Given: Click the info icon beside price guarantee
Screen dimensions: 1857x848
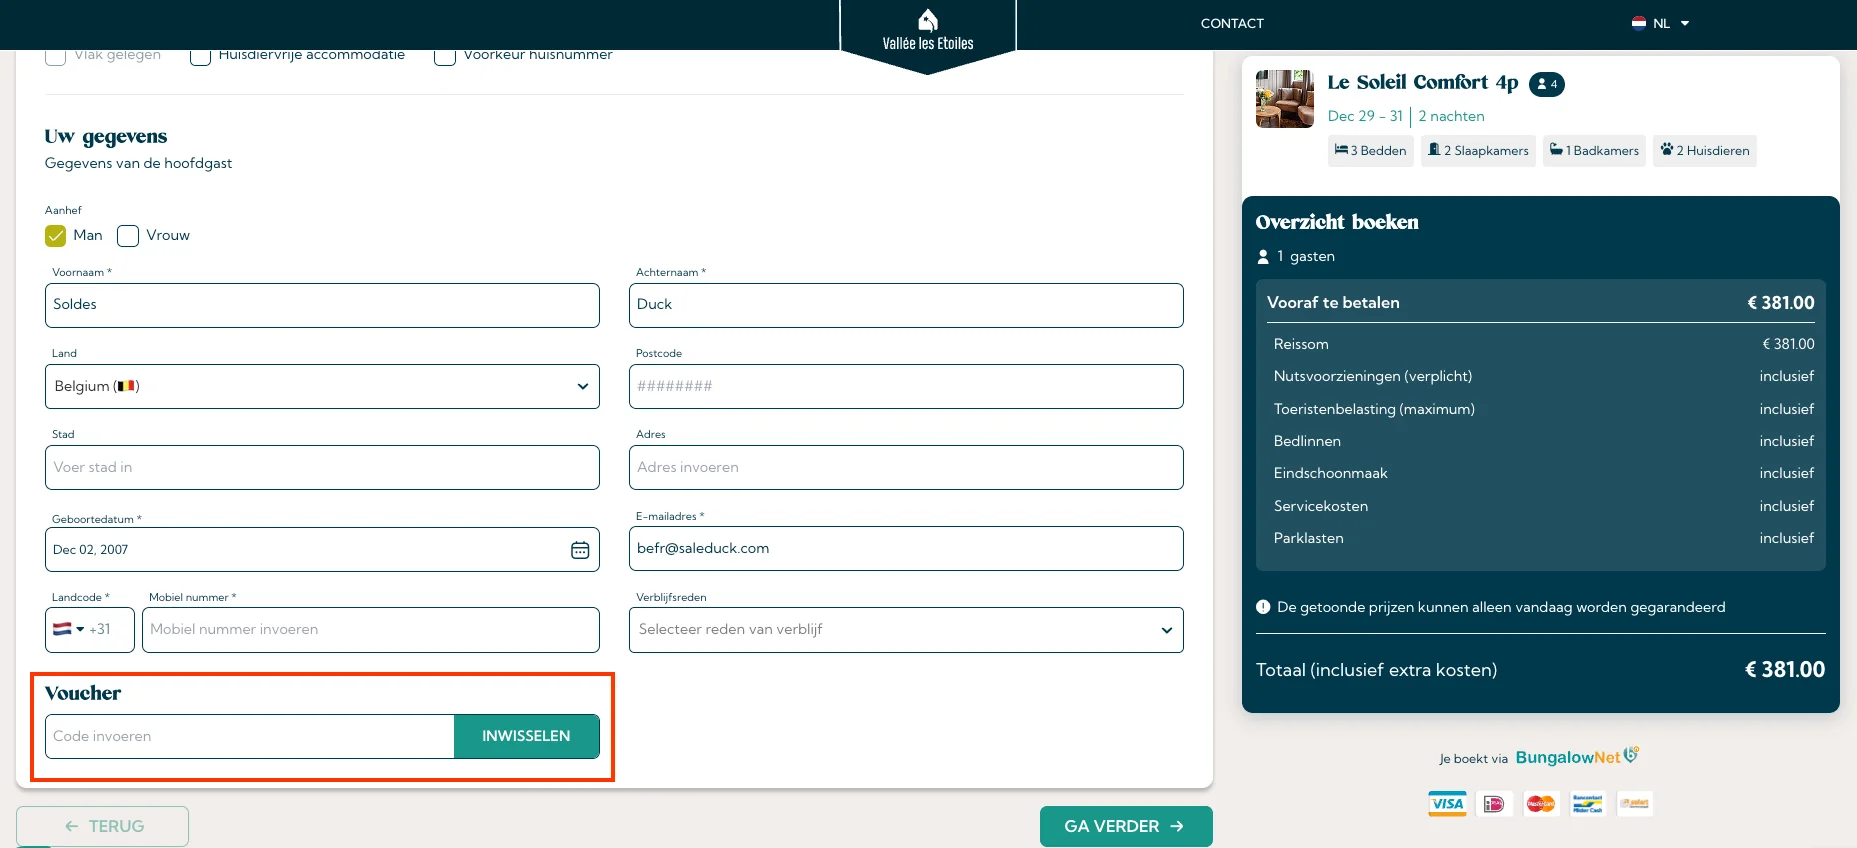Looking at the screenshot, I should (x=1263, y=607).
